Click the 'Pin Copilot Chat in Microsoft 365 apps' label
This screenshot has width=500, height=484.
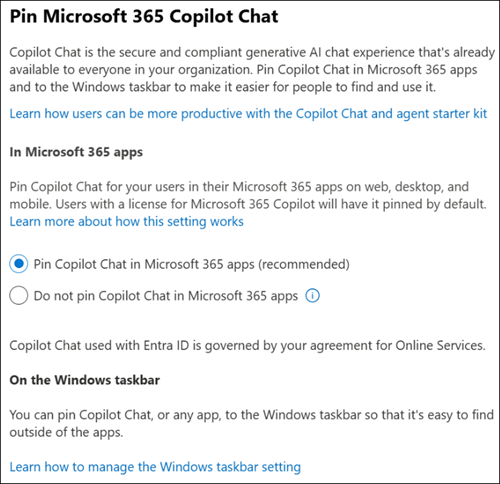click(144, 264)
